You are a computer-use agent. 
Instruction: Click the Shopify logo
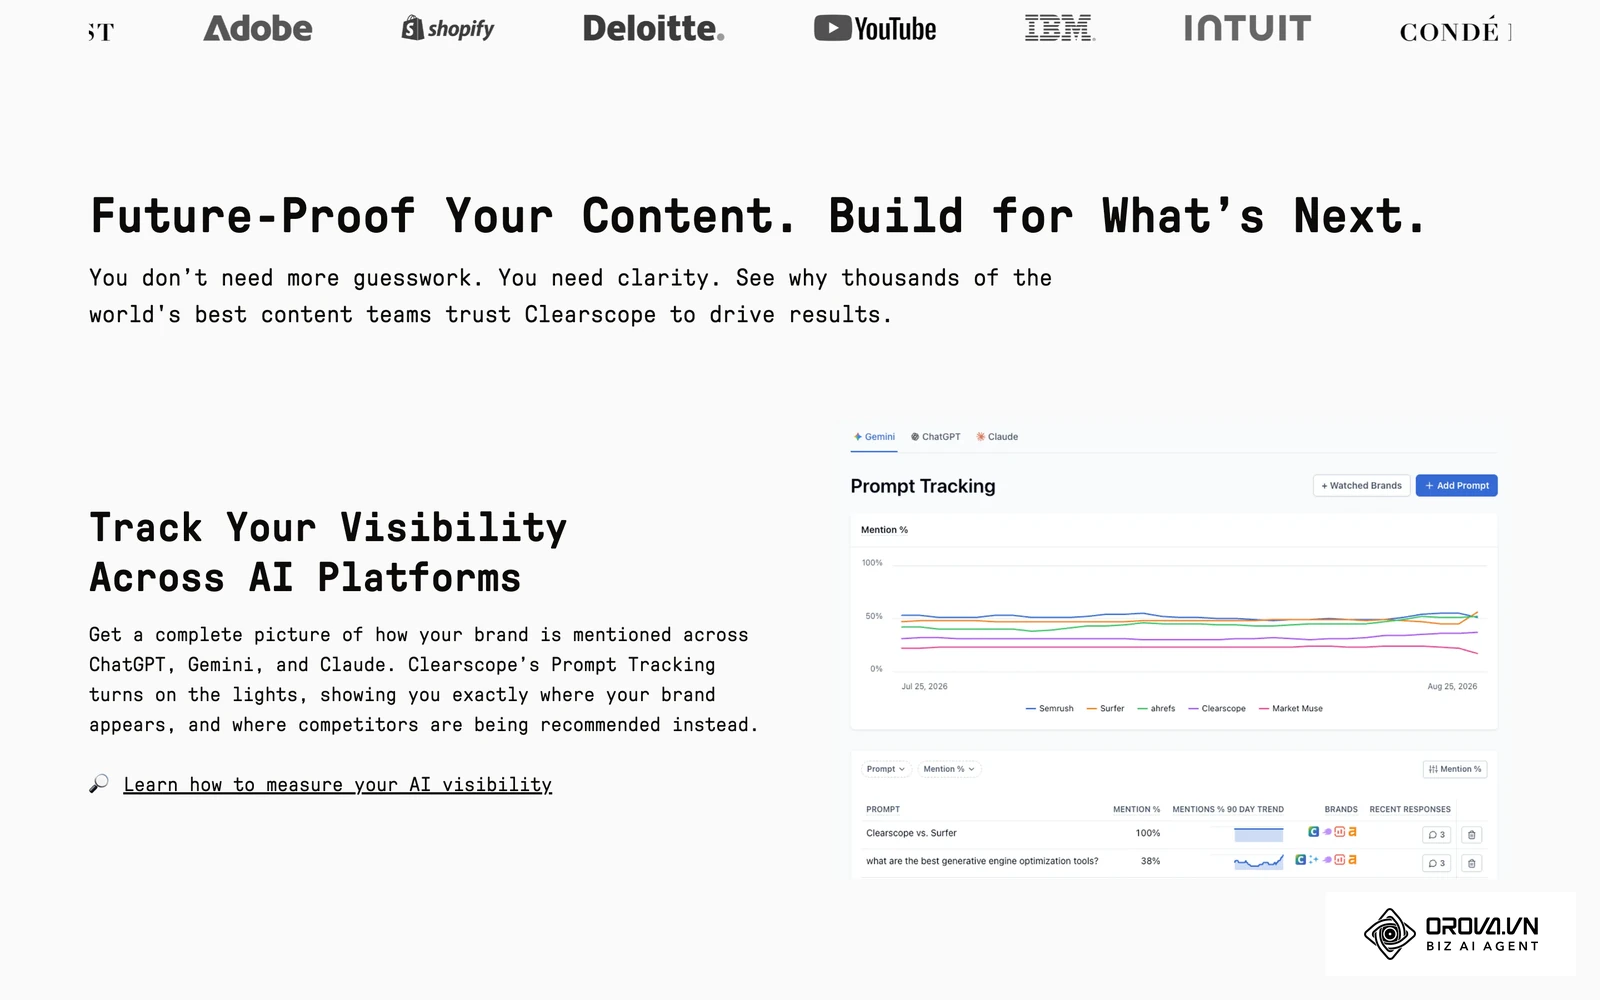448,28
